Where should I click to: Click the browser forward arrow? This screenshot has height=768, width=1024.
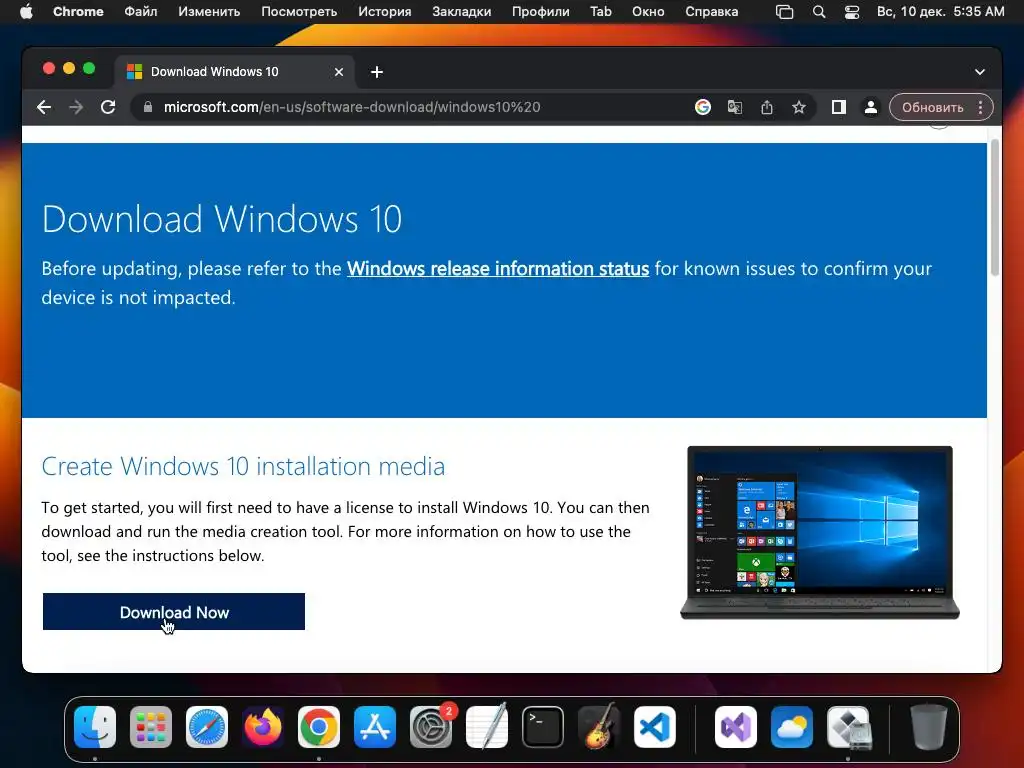76,107
